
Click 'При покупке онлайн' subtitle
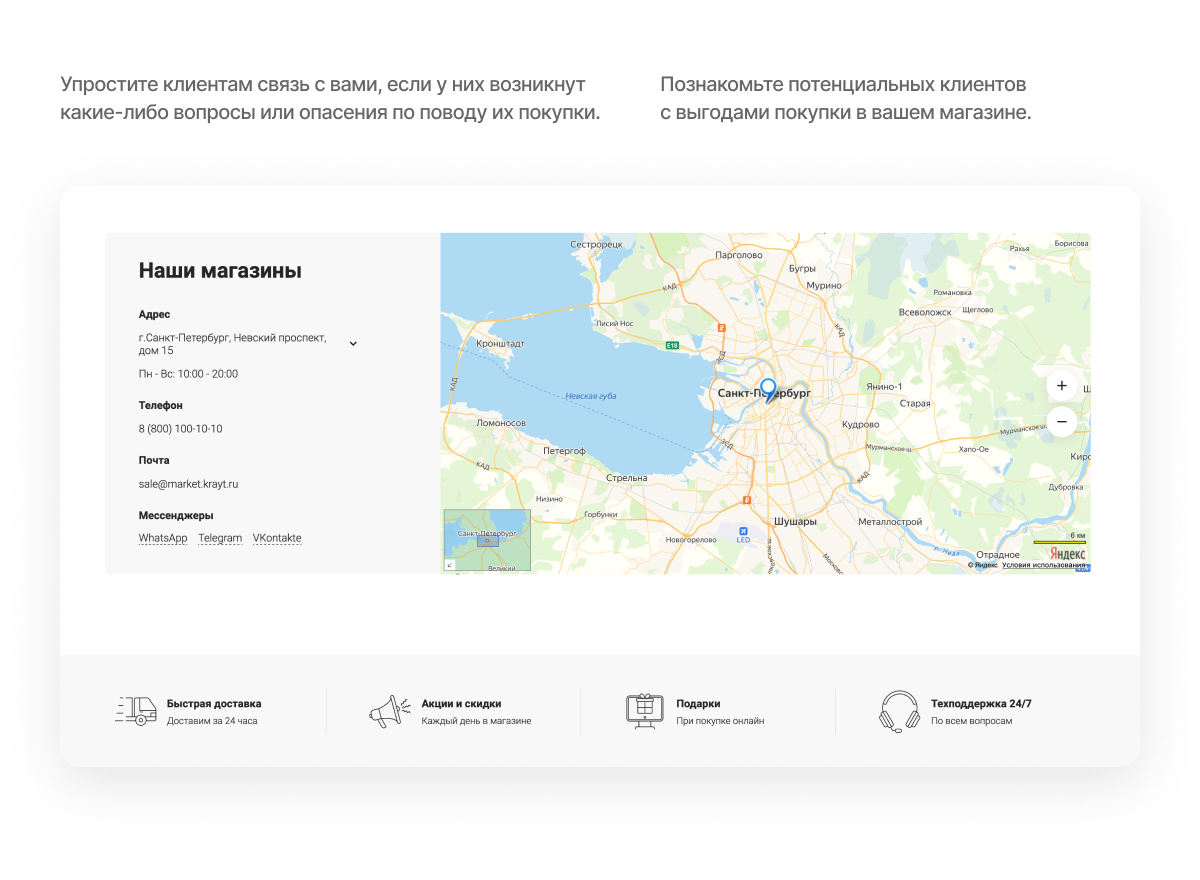(720, 721)
